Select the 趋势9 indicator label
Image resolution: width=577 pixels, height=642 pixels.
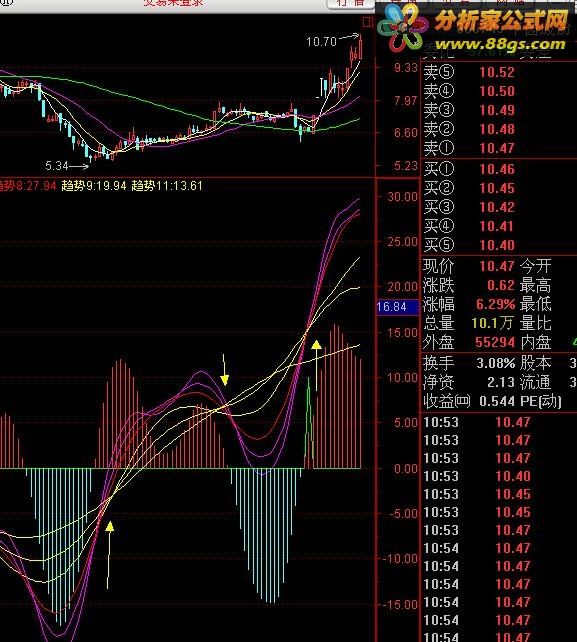click(x=94, y=186)
